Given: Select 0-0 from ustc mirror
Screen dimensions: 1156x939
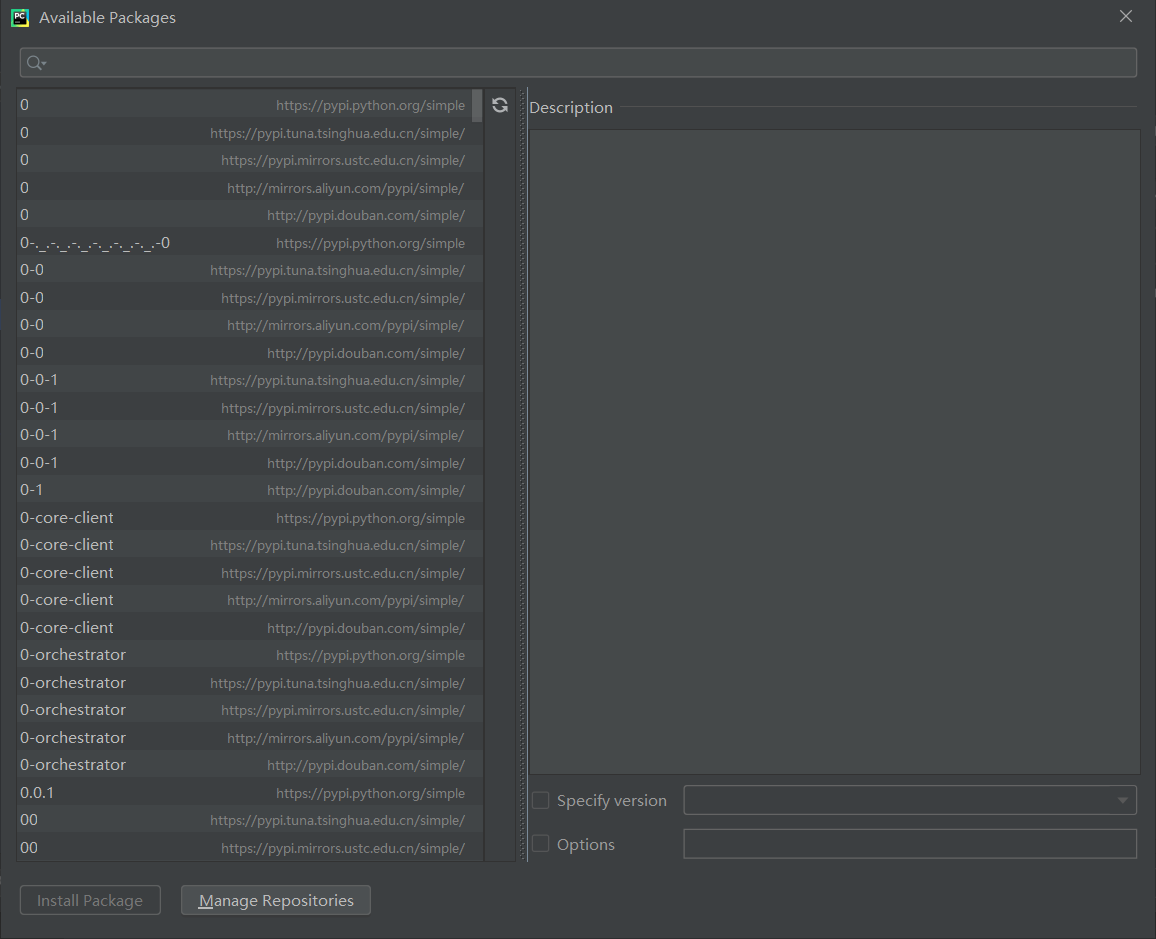Looking at the screenshot, I should [250, 298].
